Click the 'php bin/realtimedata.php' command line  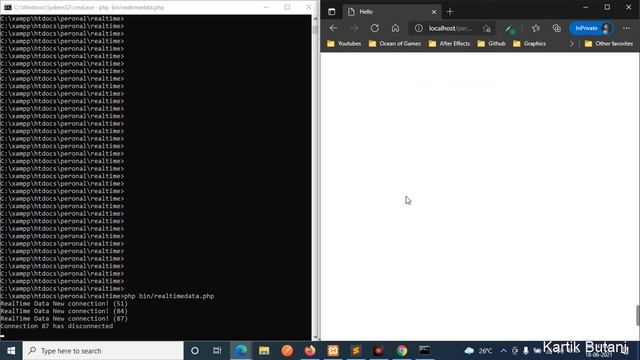tap(169, 296)
